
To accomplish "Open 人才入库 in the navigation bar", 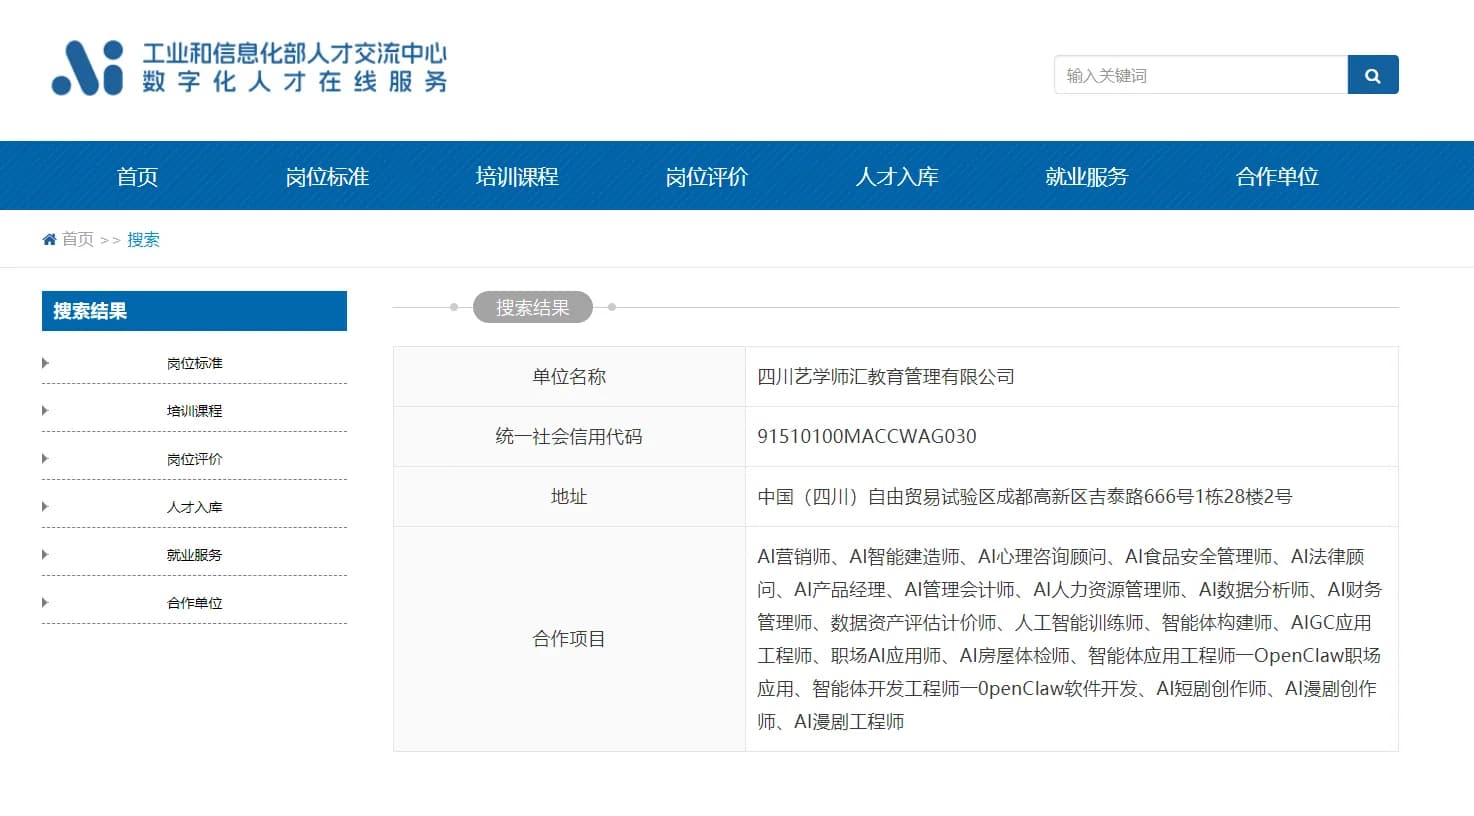I will 897,176.
